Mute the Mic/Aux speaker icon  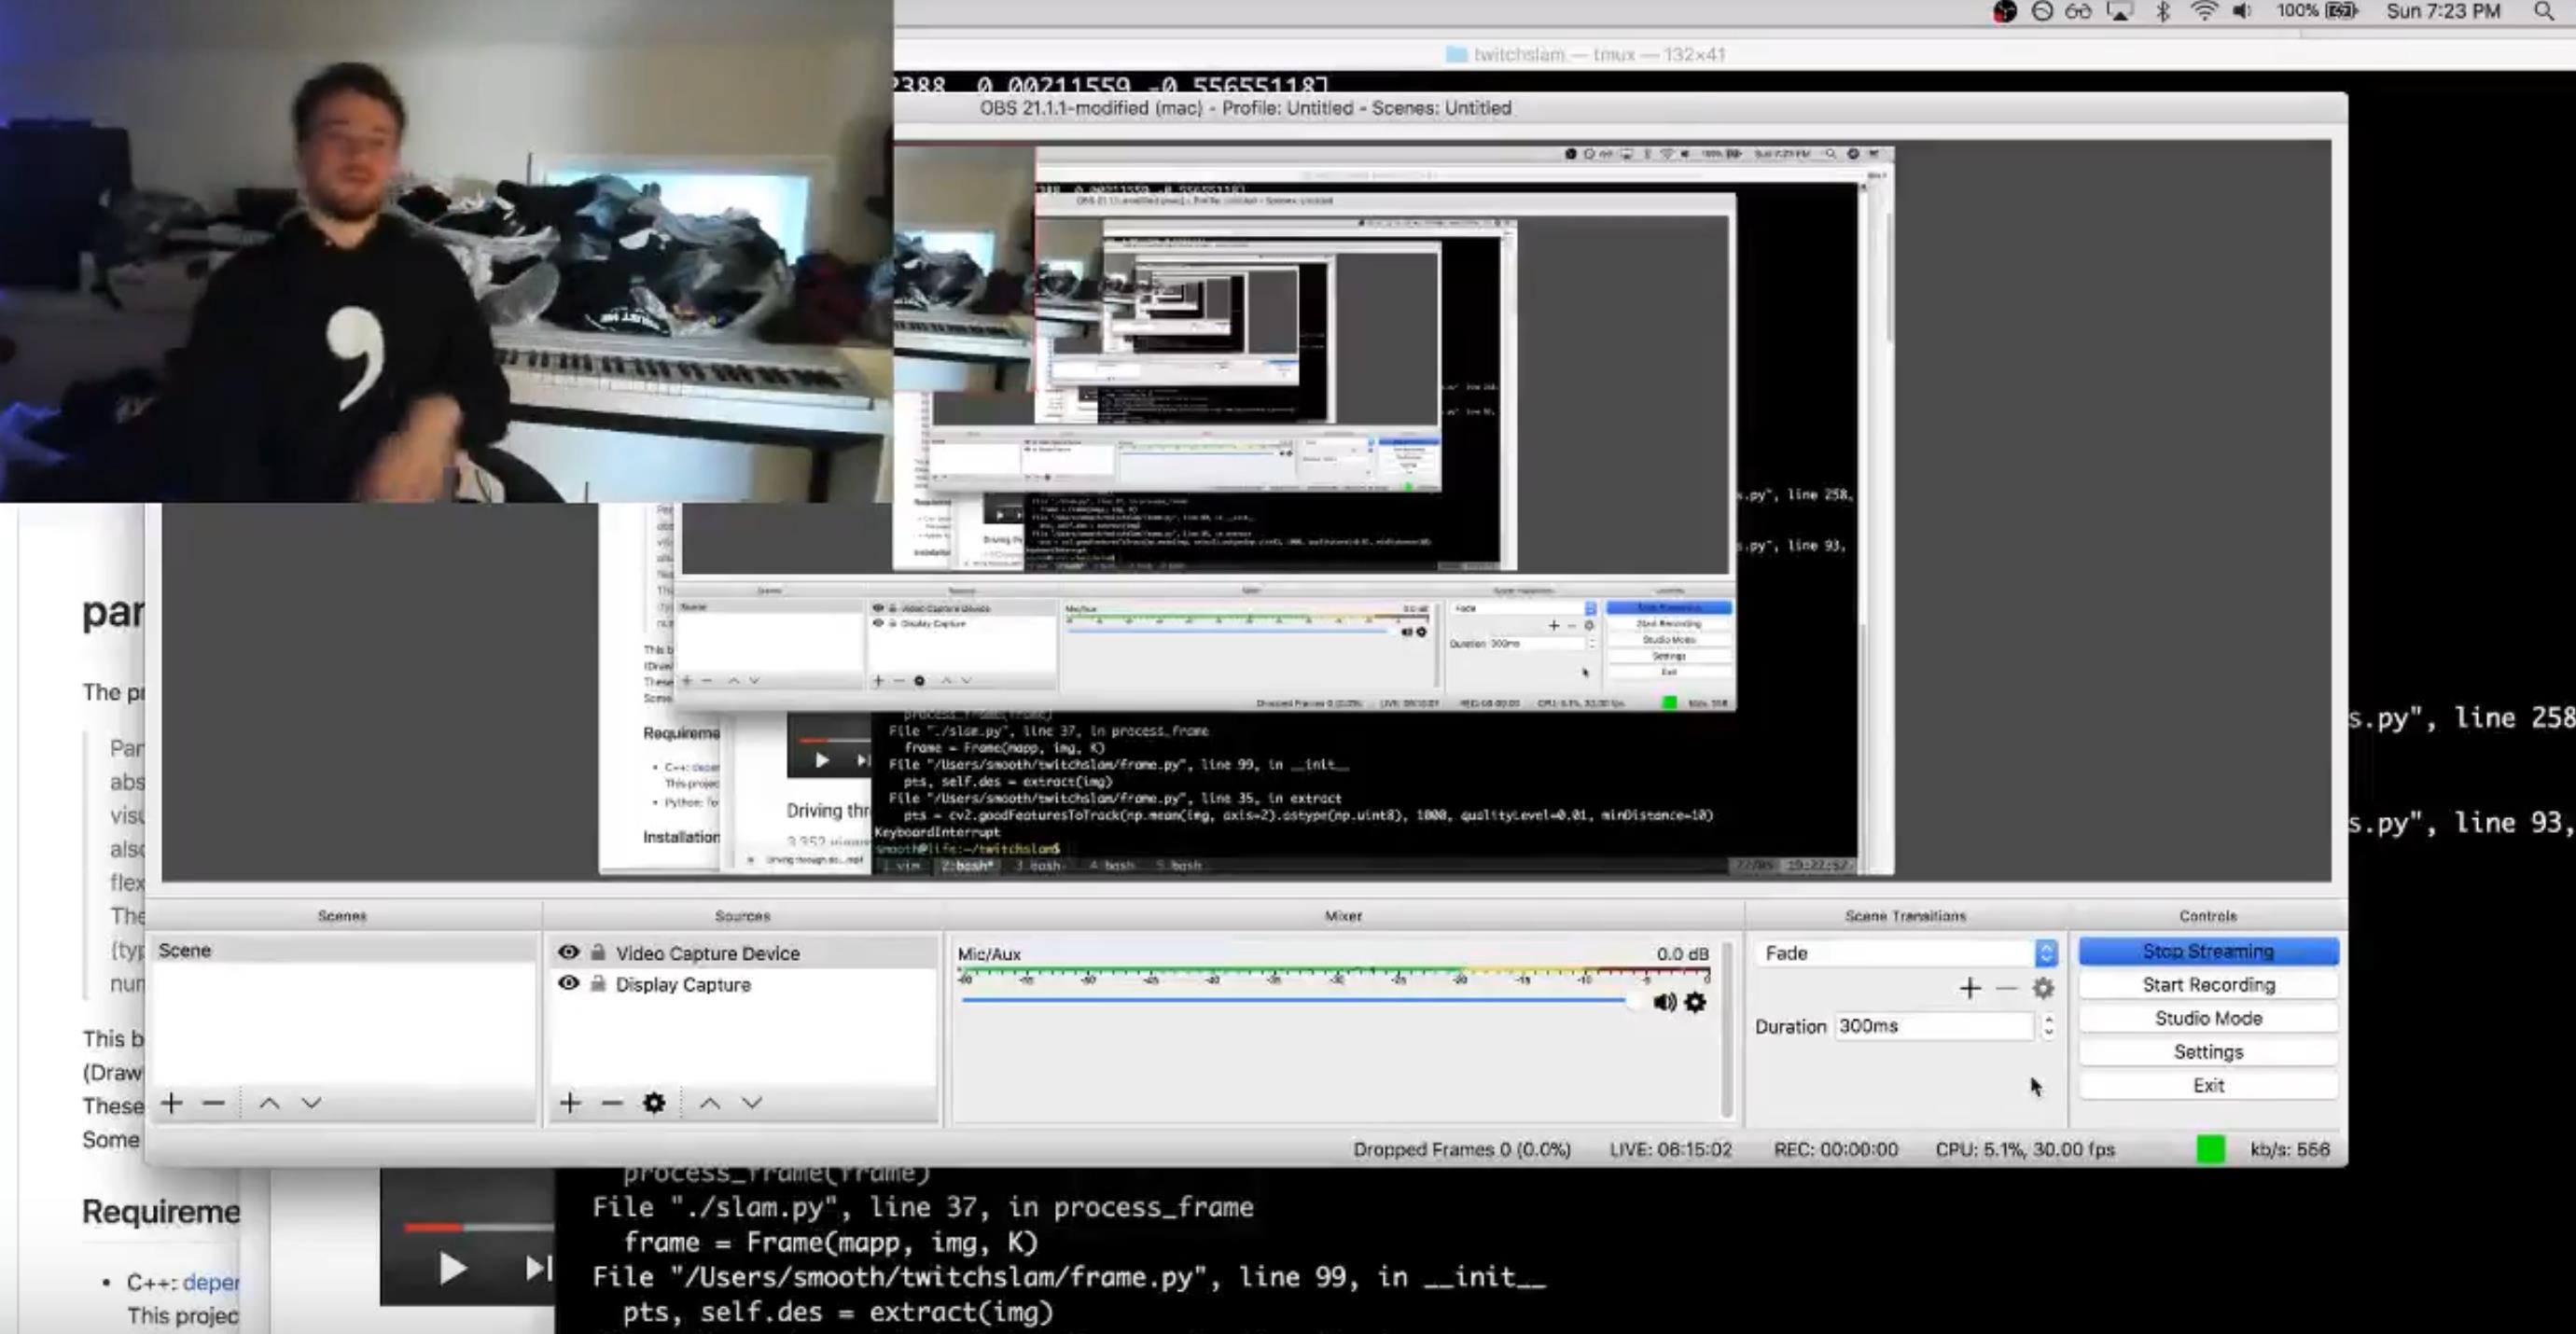coord(1664,1002)
